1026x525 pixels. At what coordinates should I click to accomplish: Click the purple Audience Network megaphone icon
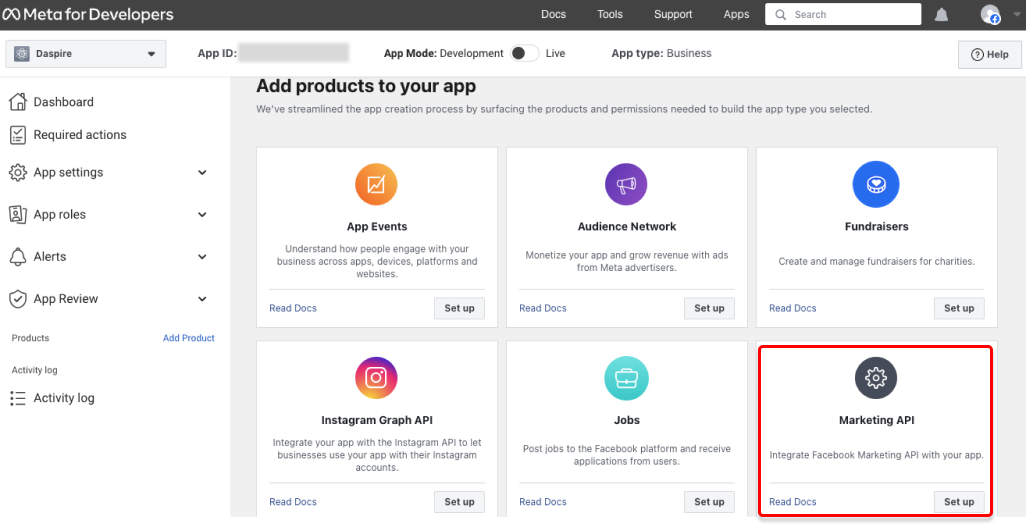(626, 185)
